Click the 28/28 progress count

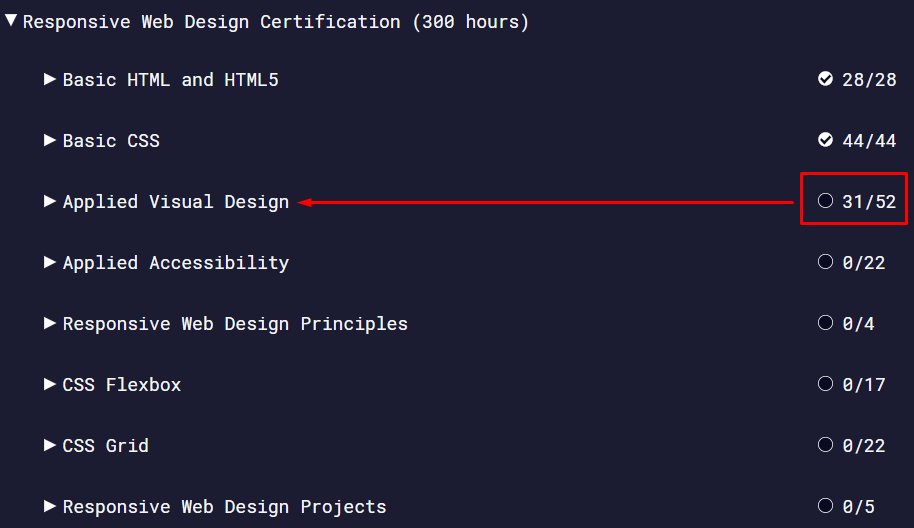[x=869, y=79]
